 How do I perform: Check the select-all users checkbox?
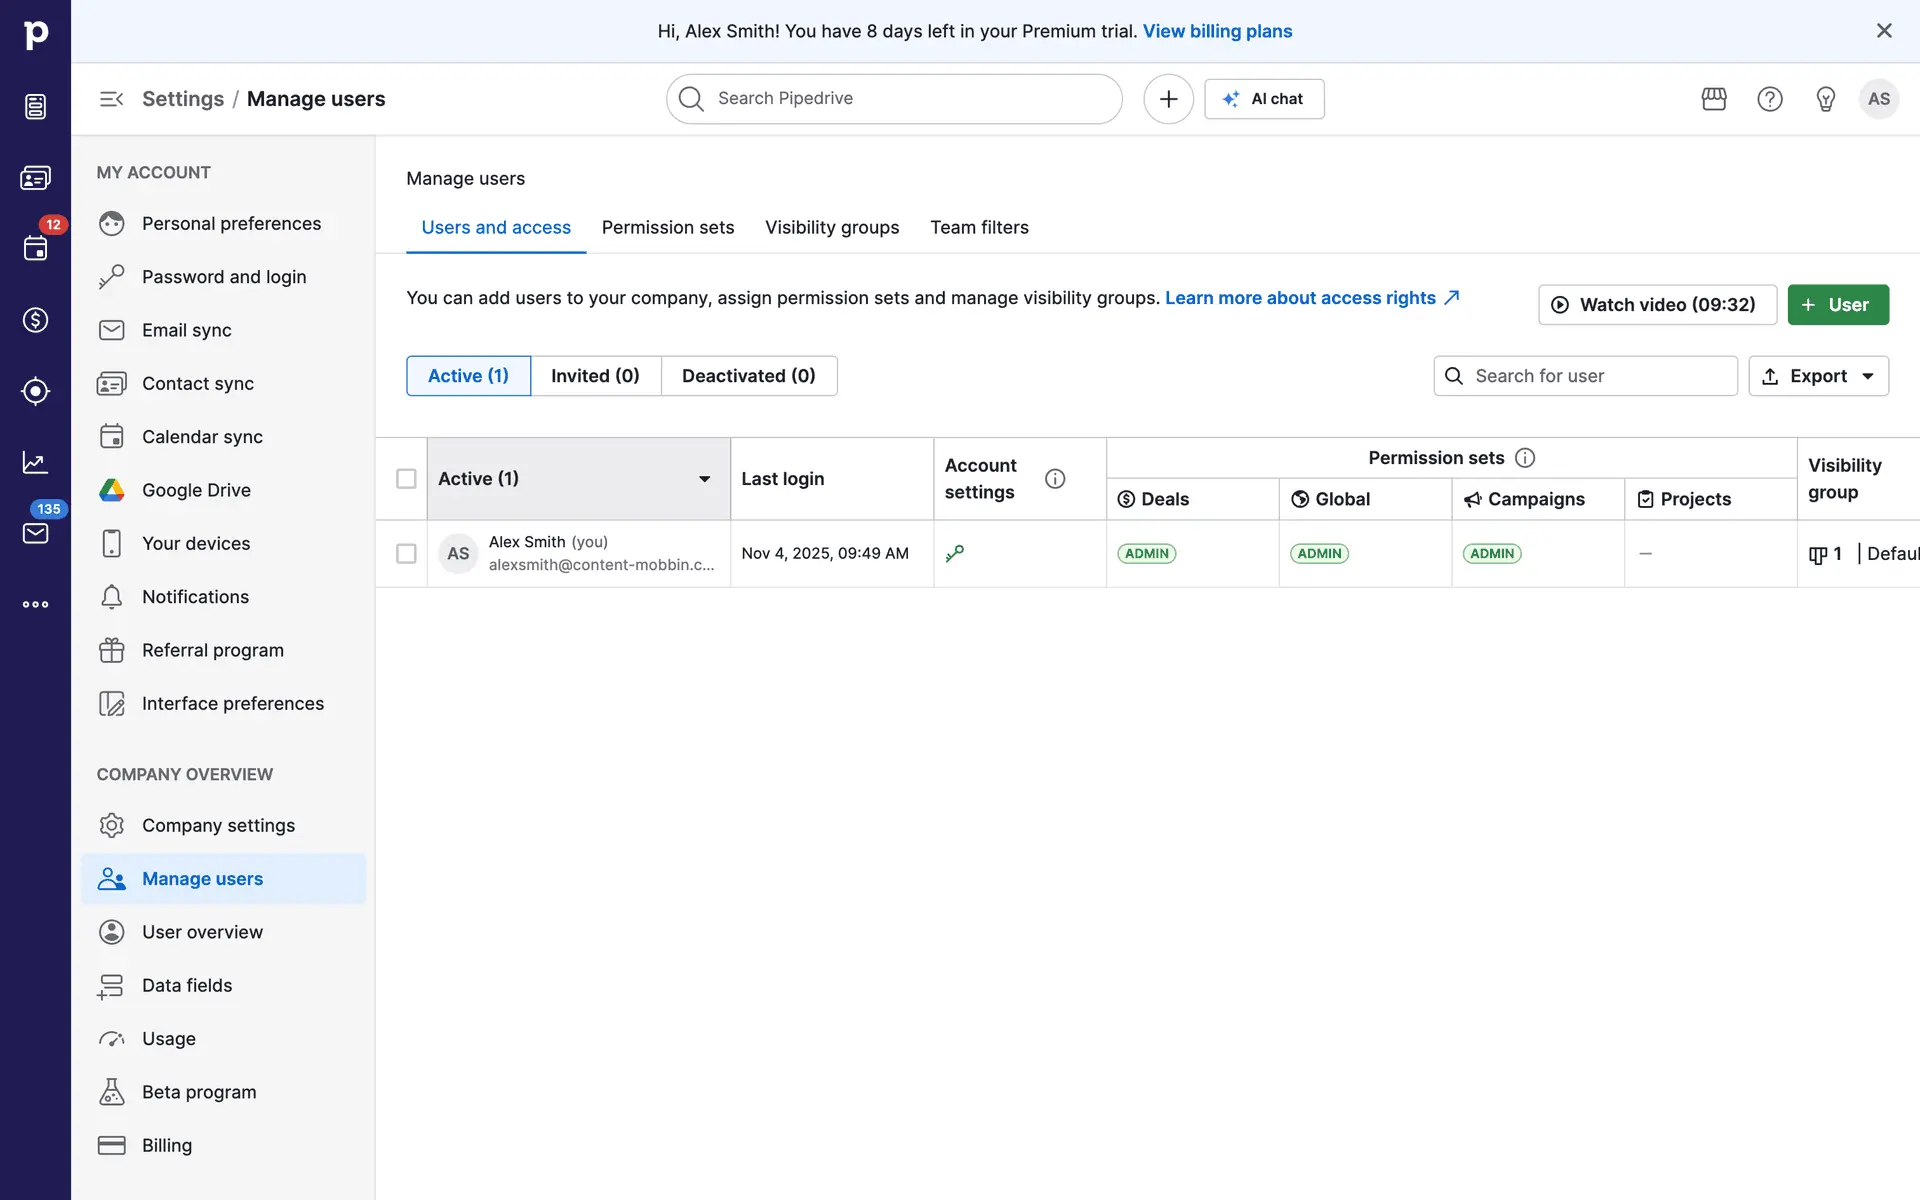click(x=406, y=479)
